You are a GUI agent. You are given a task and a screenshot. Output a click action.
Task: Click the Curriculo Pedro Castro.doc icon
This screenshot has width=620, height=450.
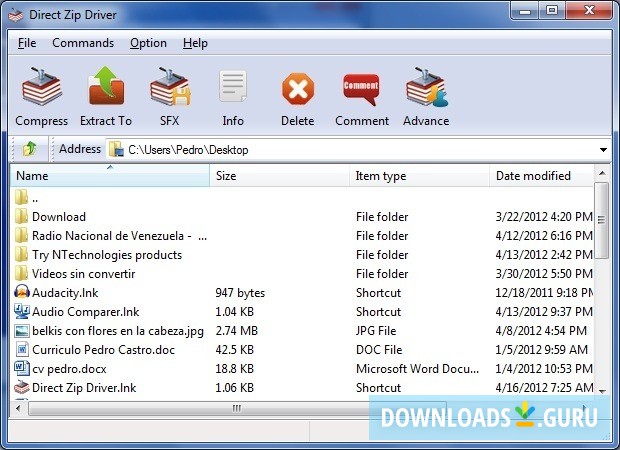pyautogui.click(x=23, y=349)
